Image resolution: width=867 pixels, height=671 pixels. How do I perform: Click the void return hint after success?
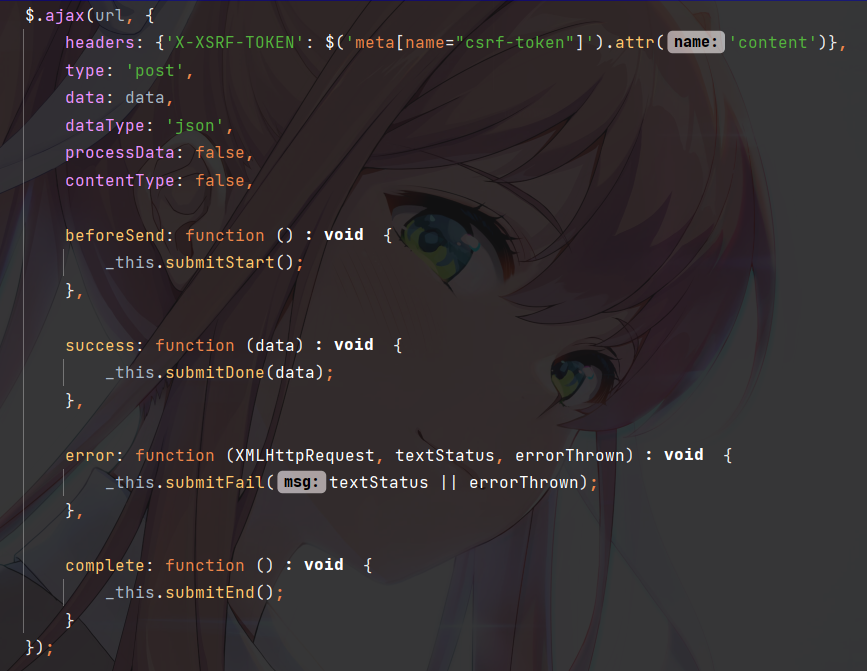pos(354,345)
